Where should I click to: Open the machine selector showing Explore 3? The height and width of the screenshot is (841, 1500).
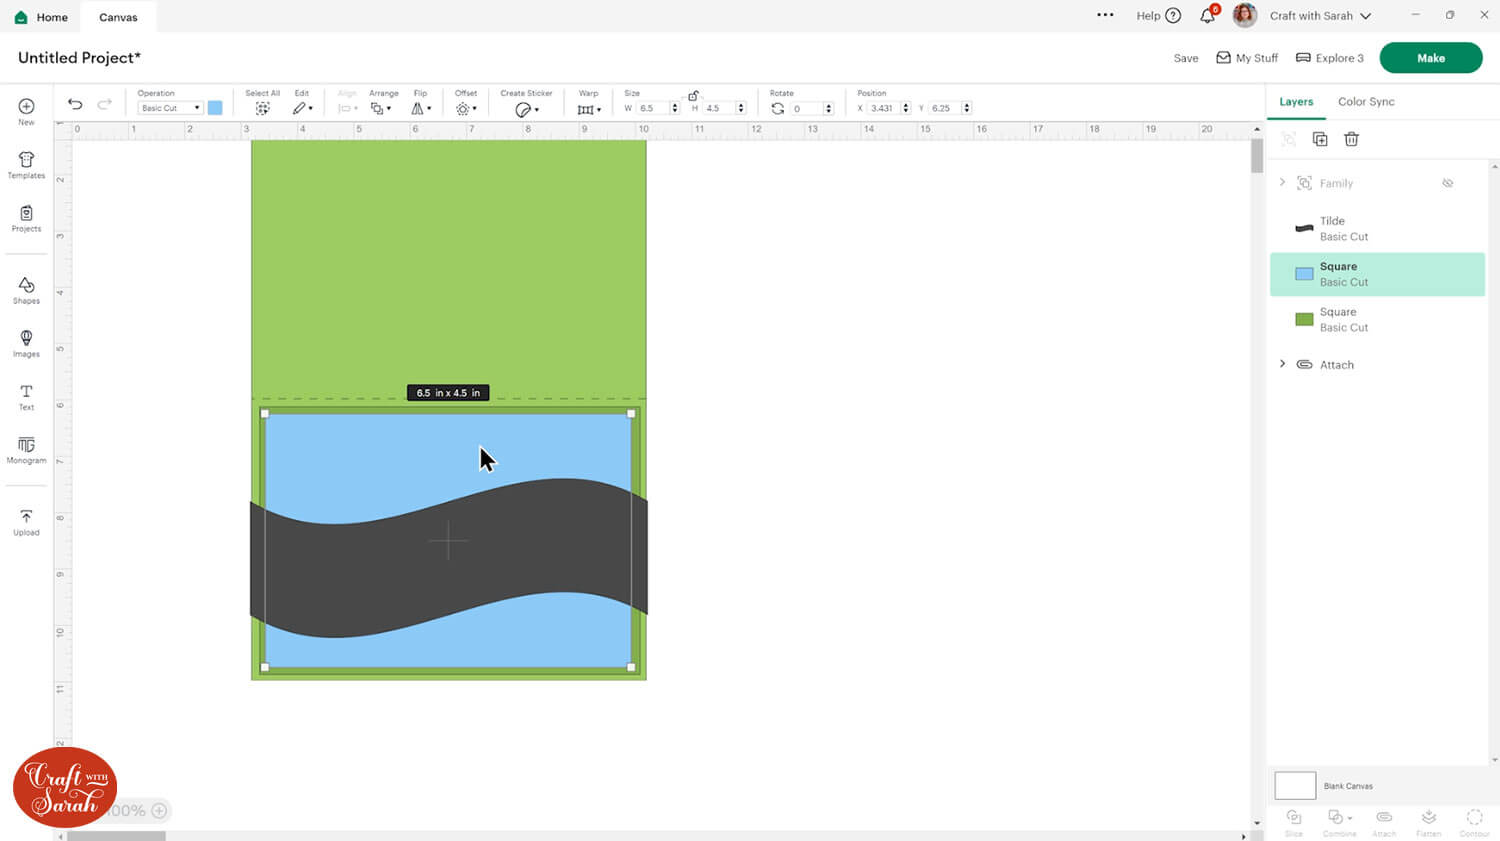(1330, 58)
